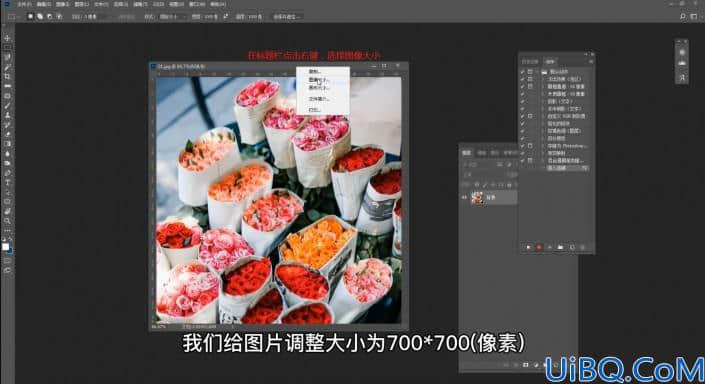Click the Subtract from Selection icon
The width and height of the screenshot is (705, 384).
[49, 16]
